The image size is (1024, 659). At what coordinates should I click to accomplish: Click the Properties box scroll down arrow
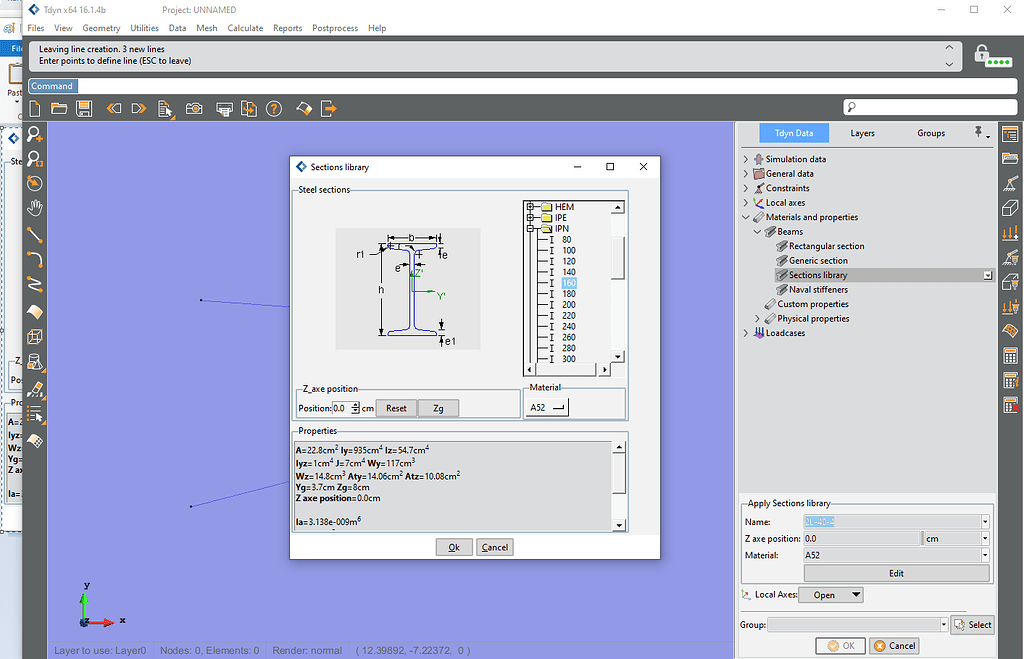pos(619,525)
